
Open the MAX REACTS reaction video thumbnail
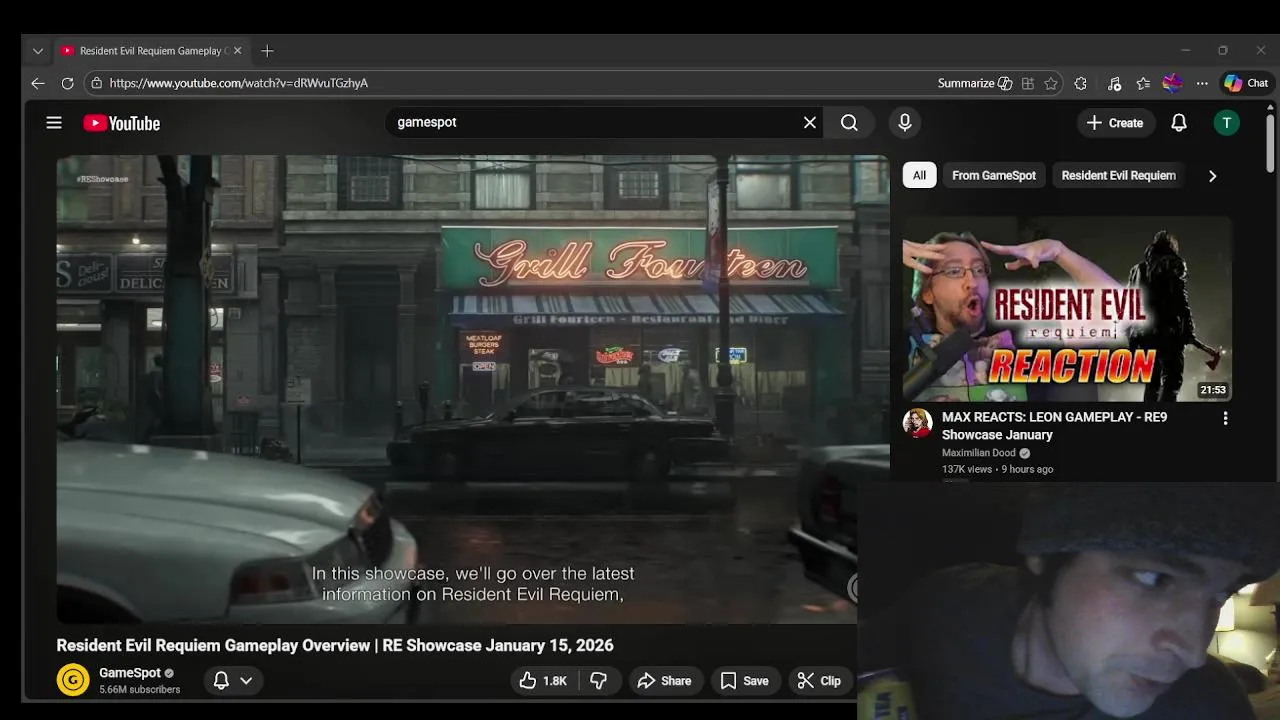(x=1067, y=309)
